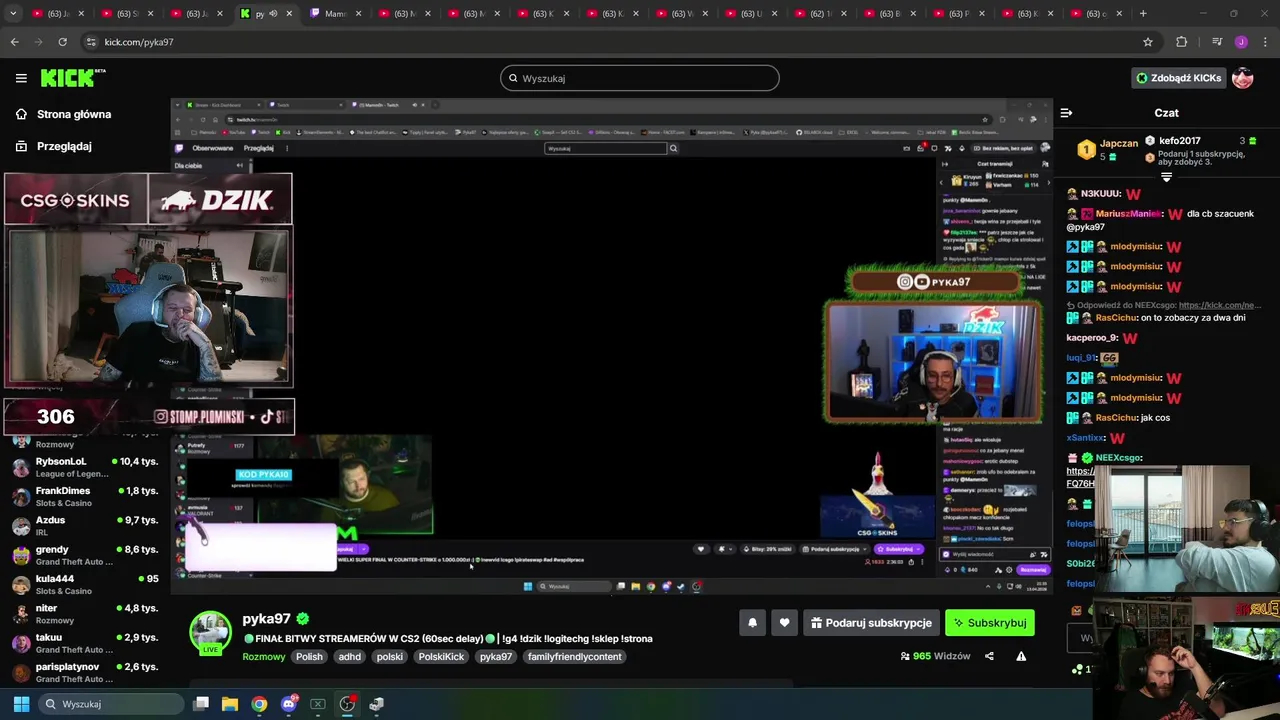Open Chrome three-dot menu
The image size is (1280, 720).
[1266, 42]
